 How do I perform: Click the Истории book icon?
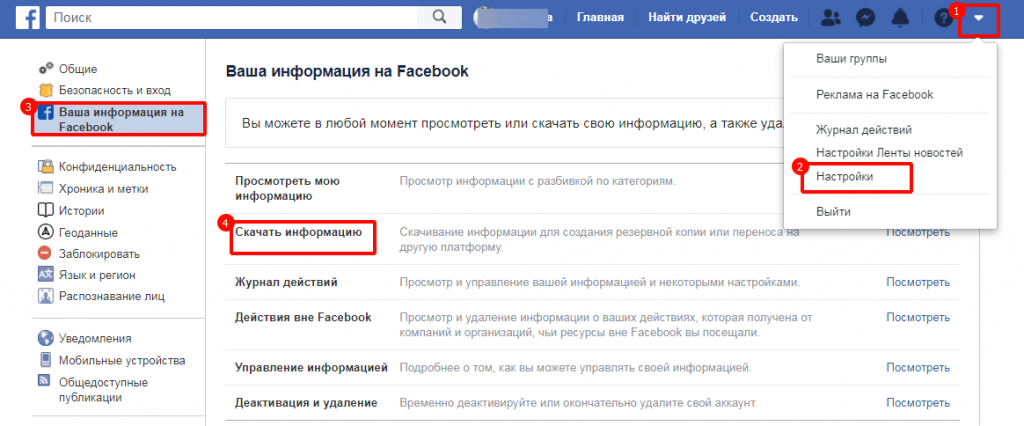click(45, 210)
